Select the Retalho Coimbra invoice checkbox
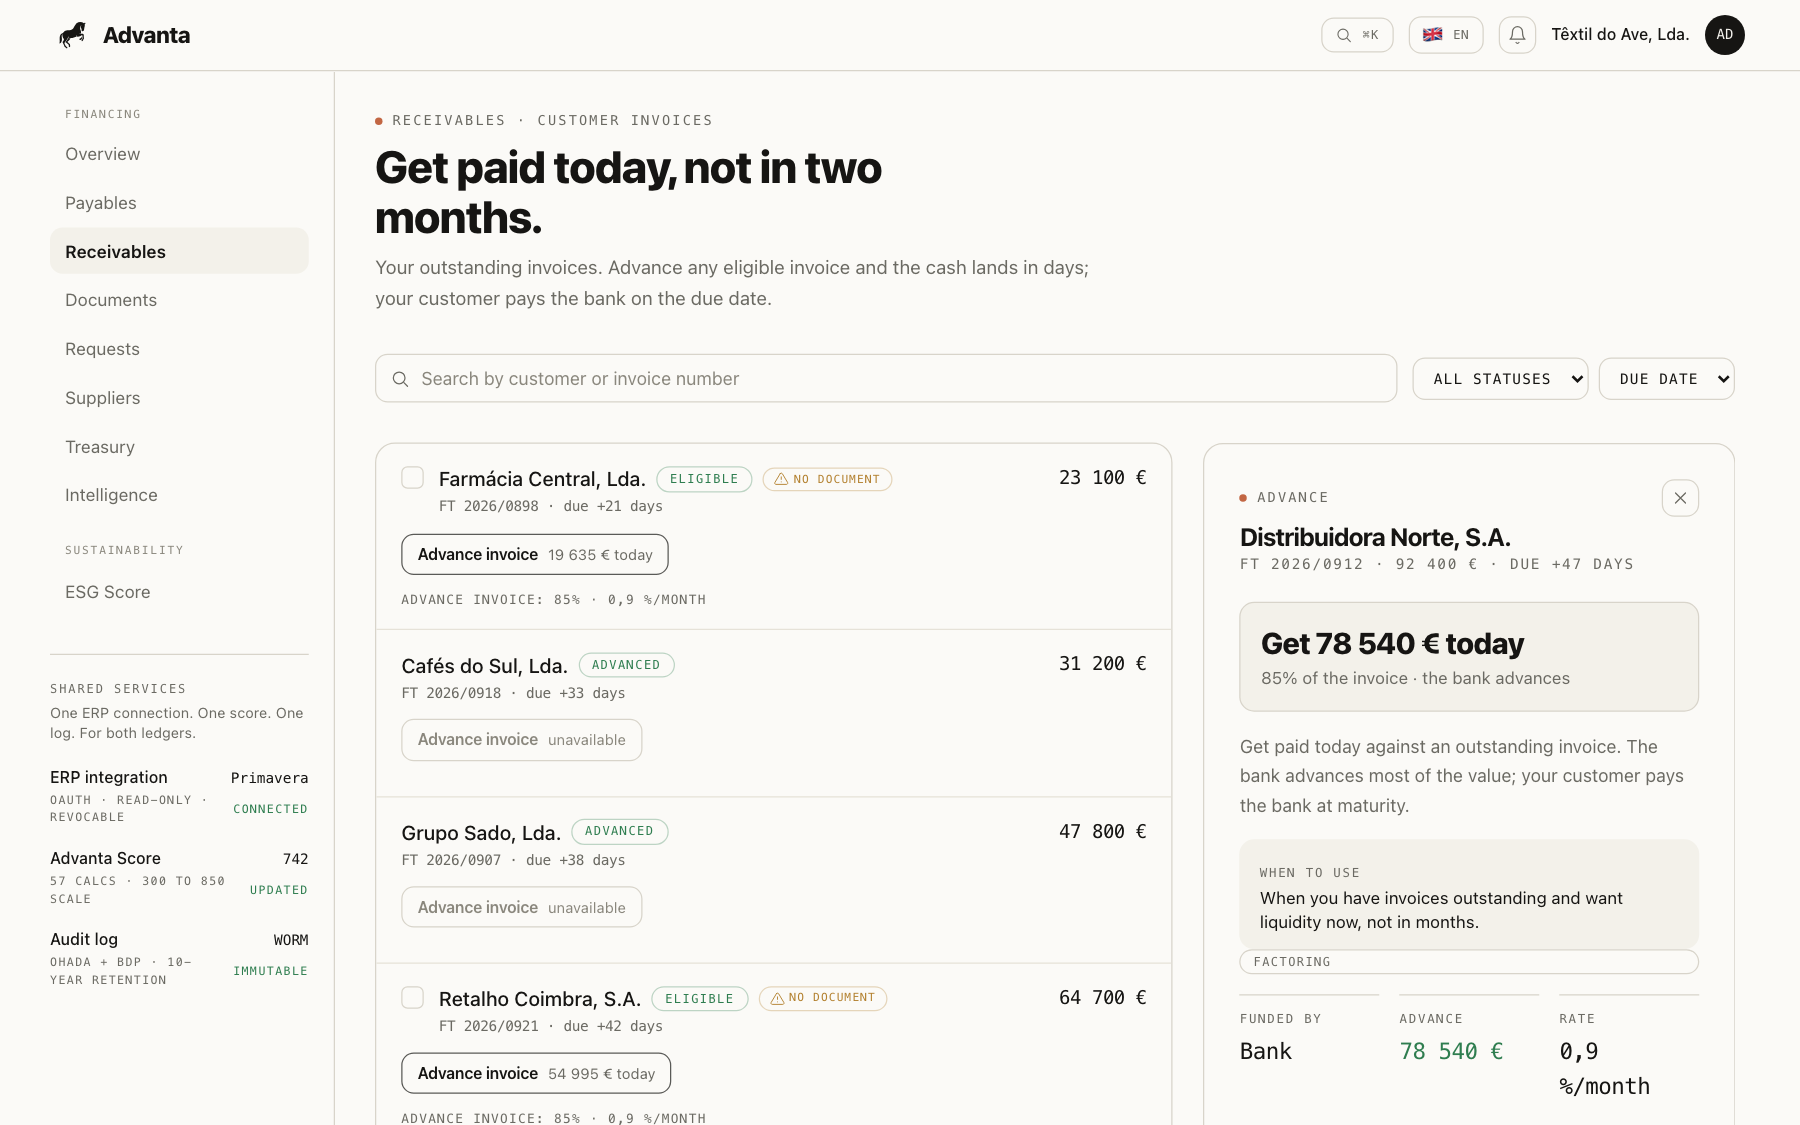 coord(412,997)
